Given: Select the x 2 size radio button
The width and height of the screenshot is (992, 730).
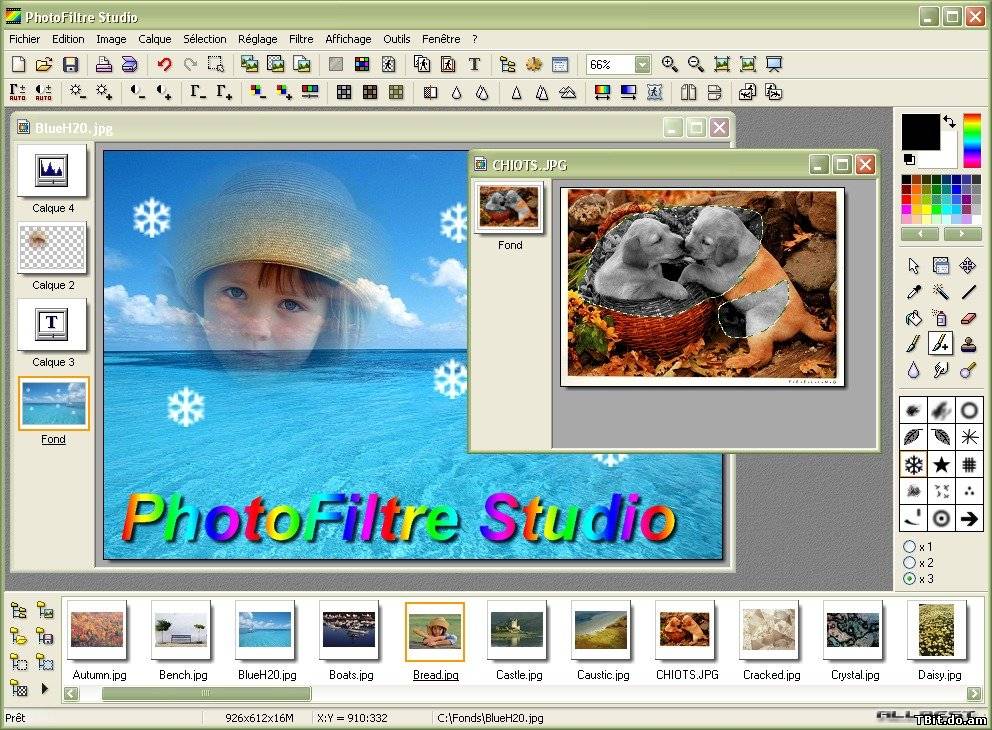Looking at the screenshot, I should tap(910, 562).
